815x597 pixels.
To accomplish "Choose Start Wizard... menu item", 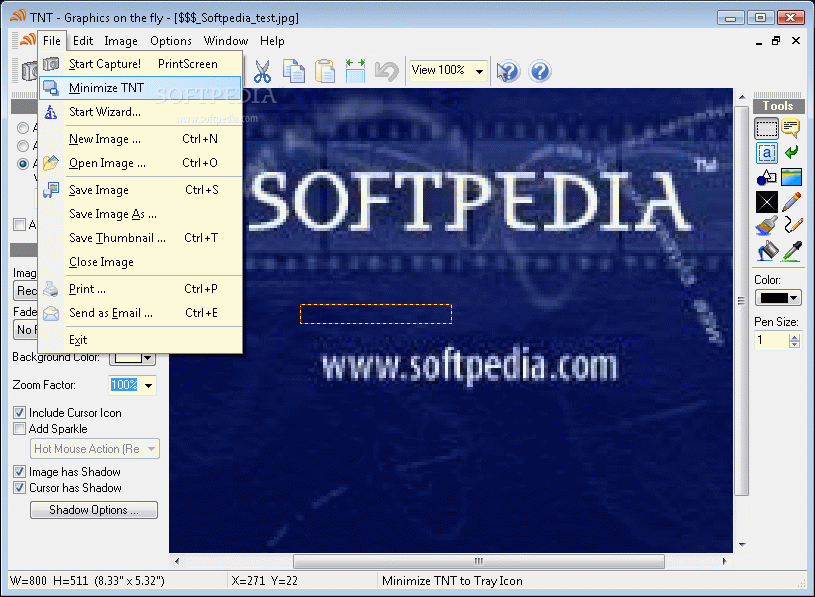I will [x=140, y=112].
